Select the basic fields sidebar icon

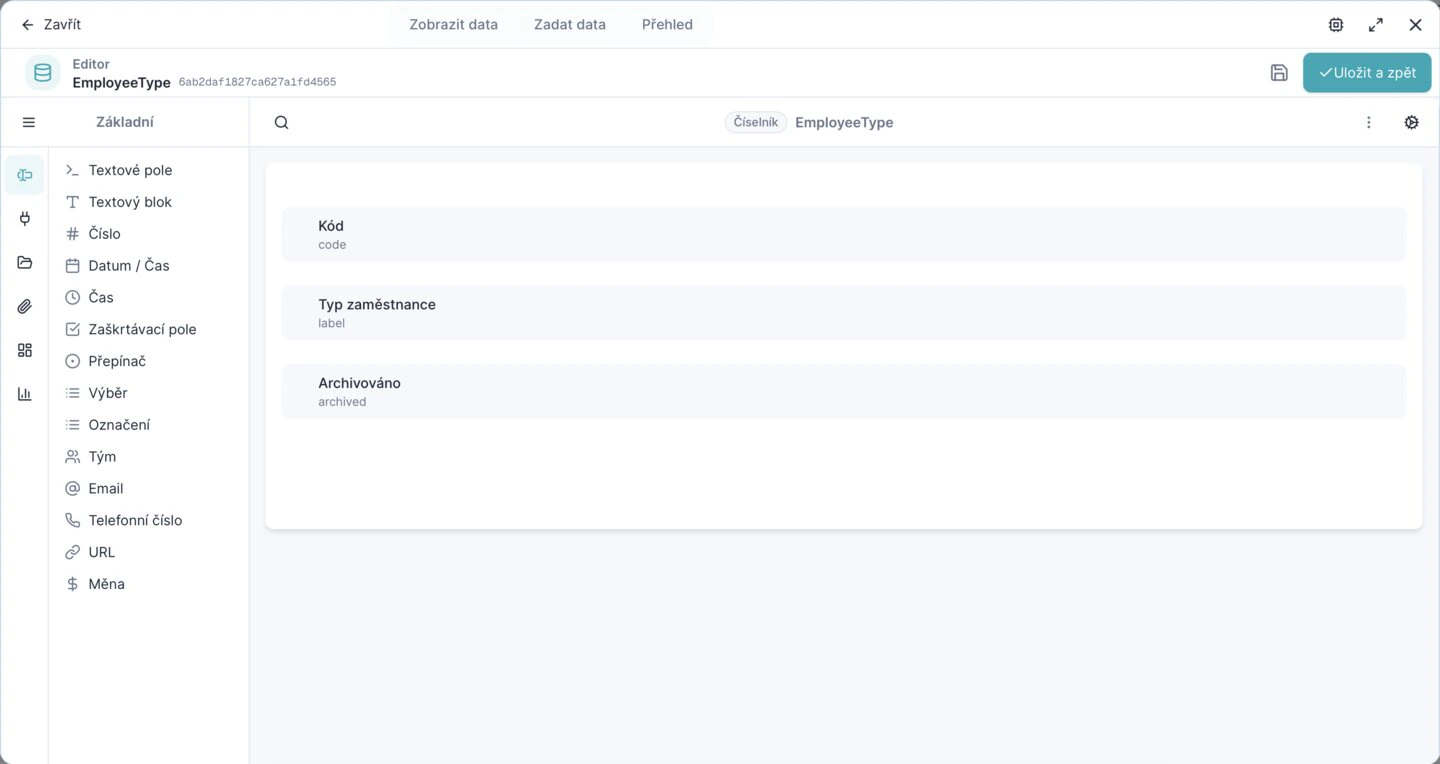pos(25,175)
